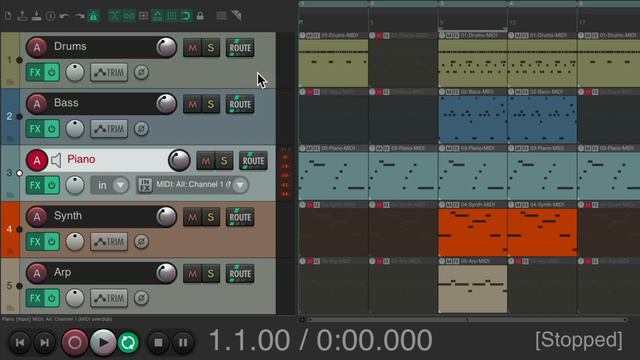Open the Piano 'in' record mode dropdown
Image resolution: width=640 pixels, height=360 pixels.
pos(109,185)
